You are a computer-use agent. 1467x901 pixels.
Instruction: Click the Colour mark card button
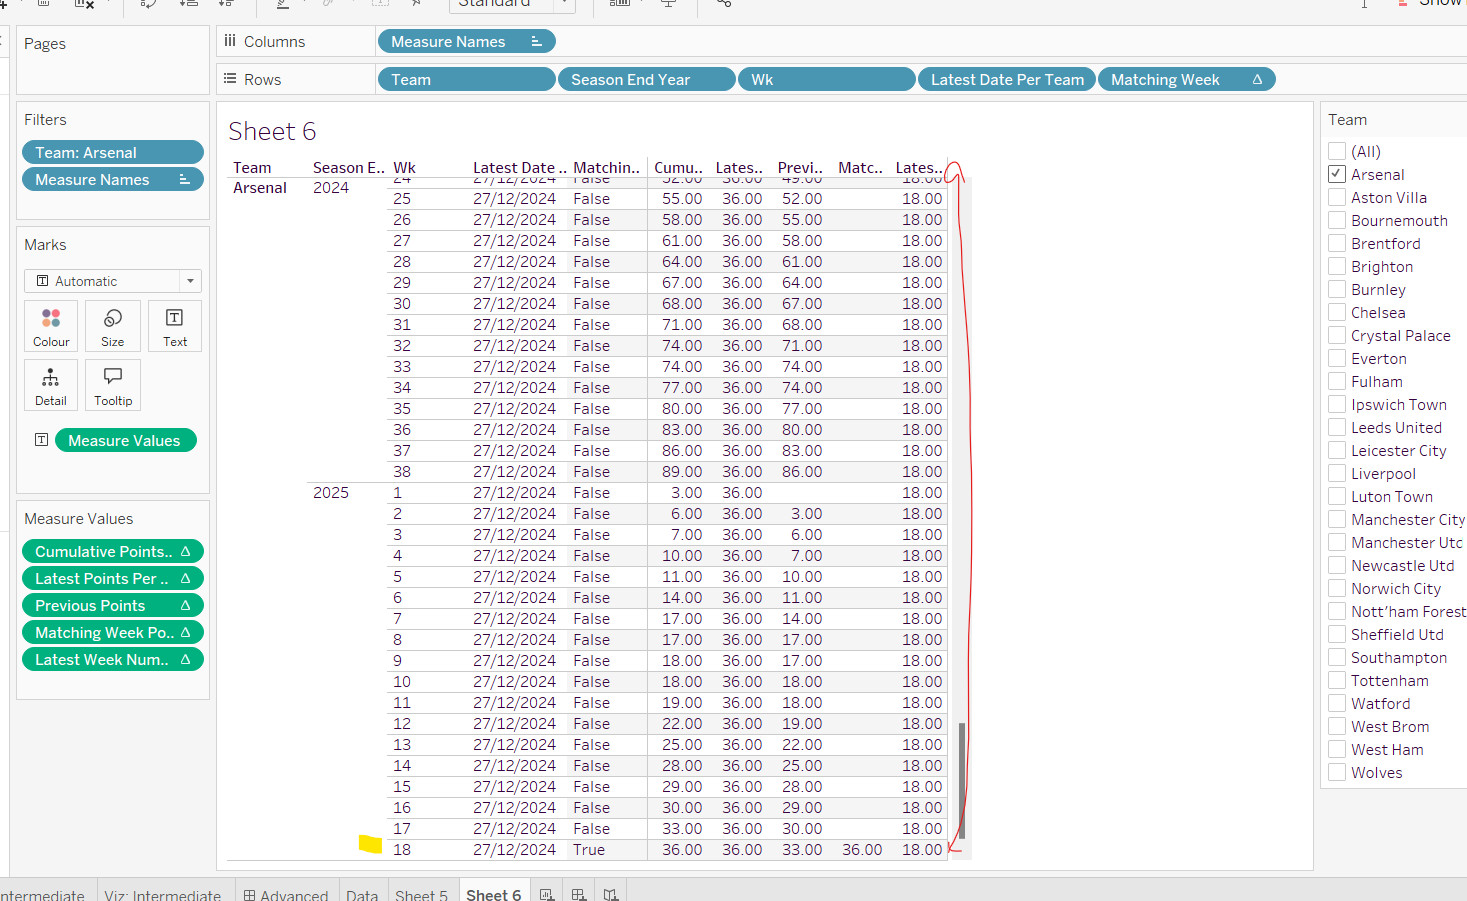pyautogui.click(x=51, y=326)
